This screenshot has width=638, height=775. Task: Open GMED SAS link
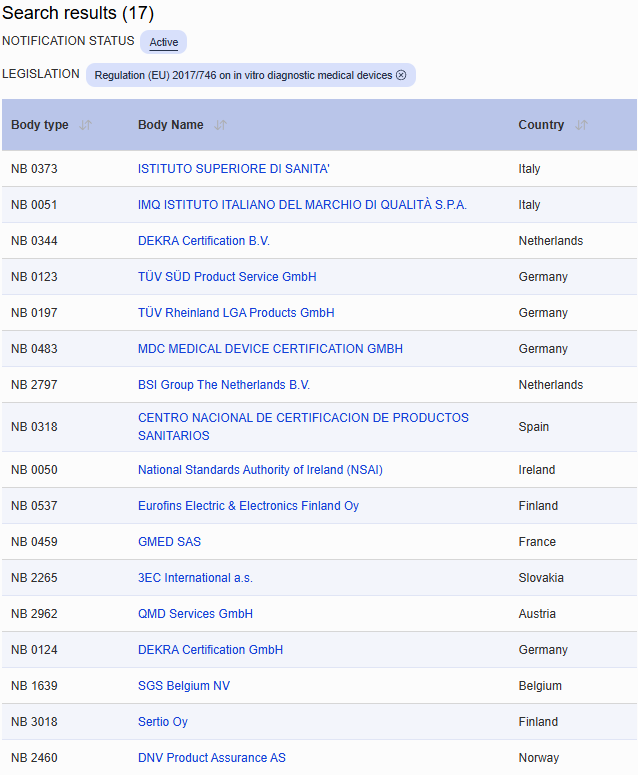170,542
